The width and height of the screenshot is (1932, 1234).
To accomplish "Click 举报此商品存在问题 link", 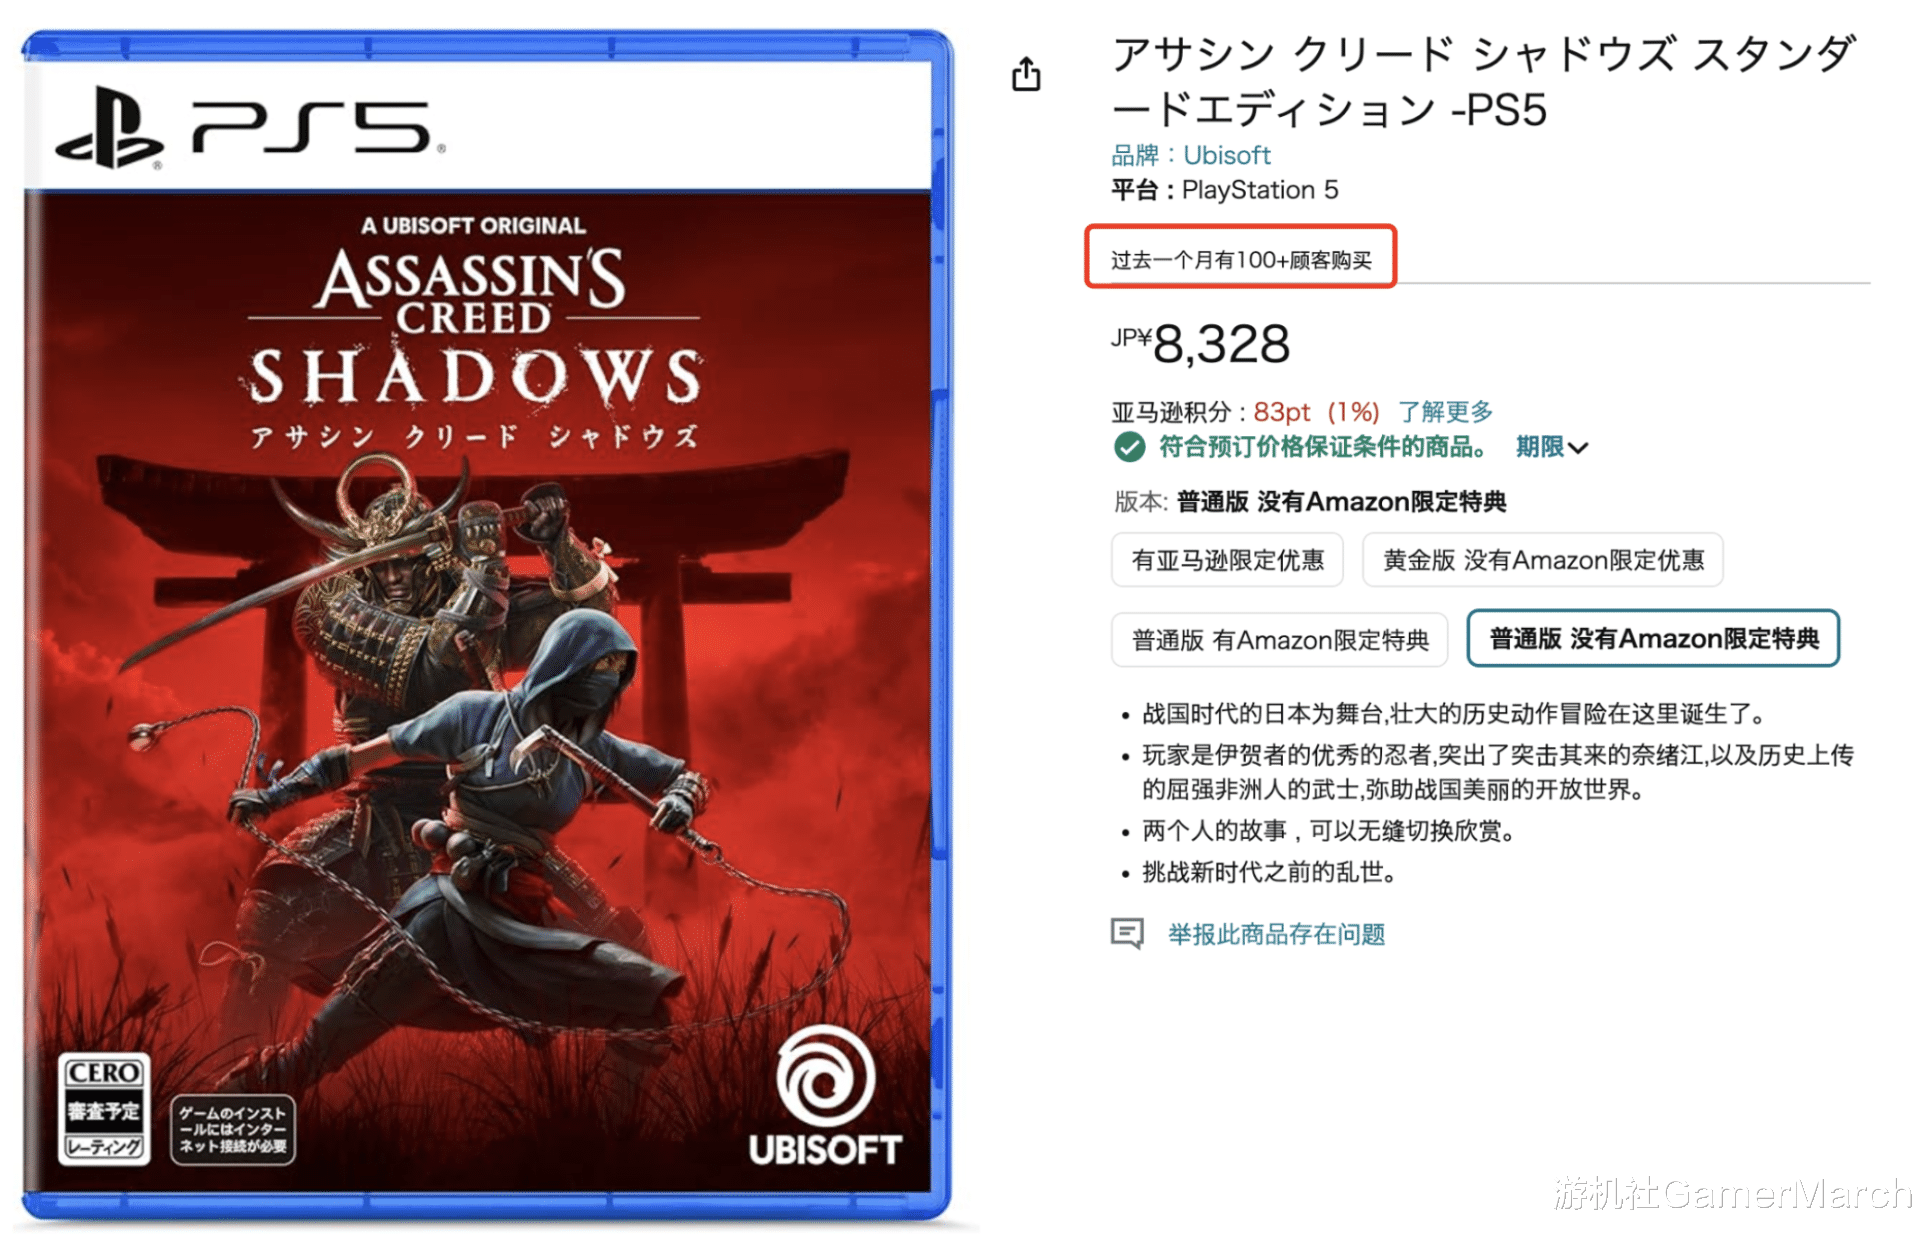I will click(1276, 934).
